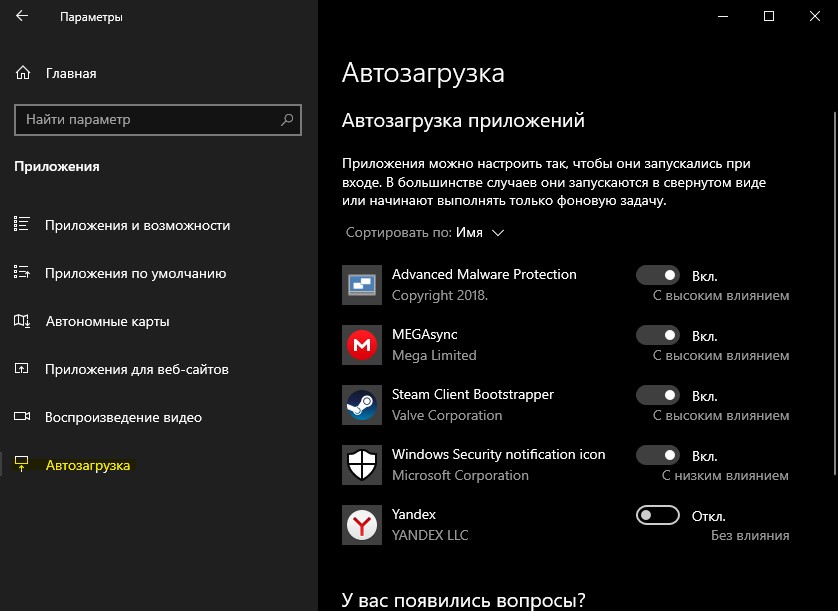Click the vertical scrollbar on the right
This screenshot has height=611, width=838.
[x=834, y=293]
